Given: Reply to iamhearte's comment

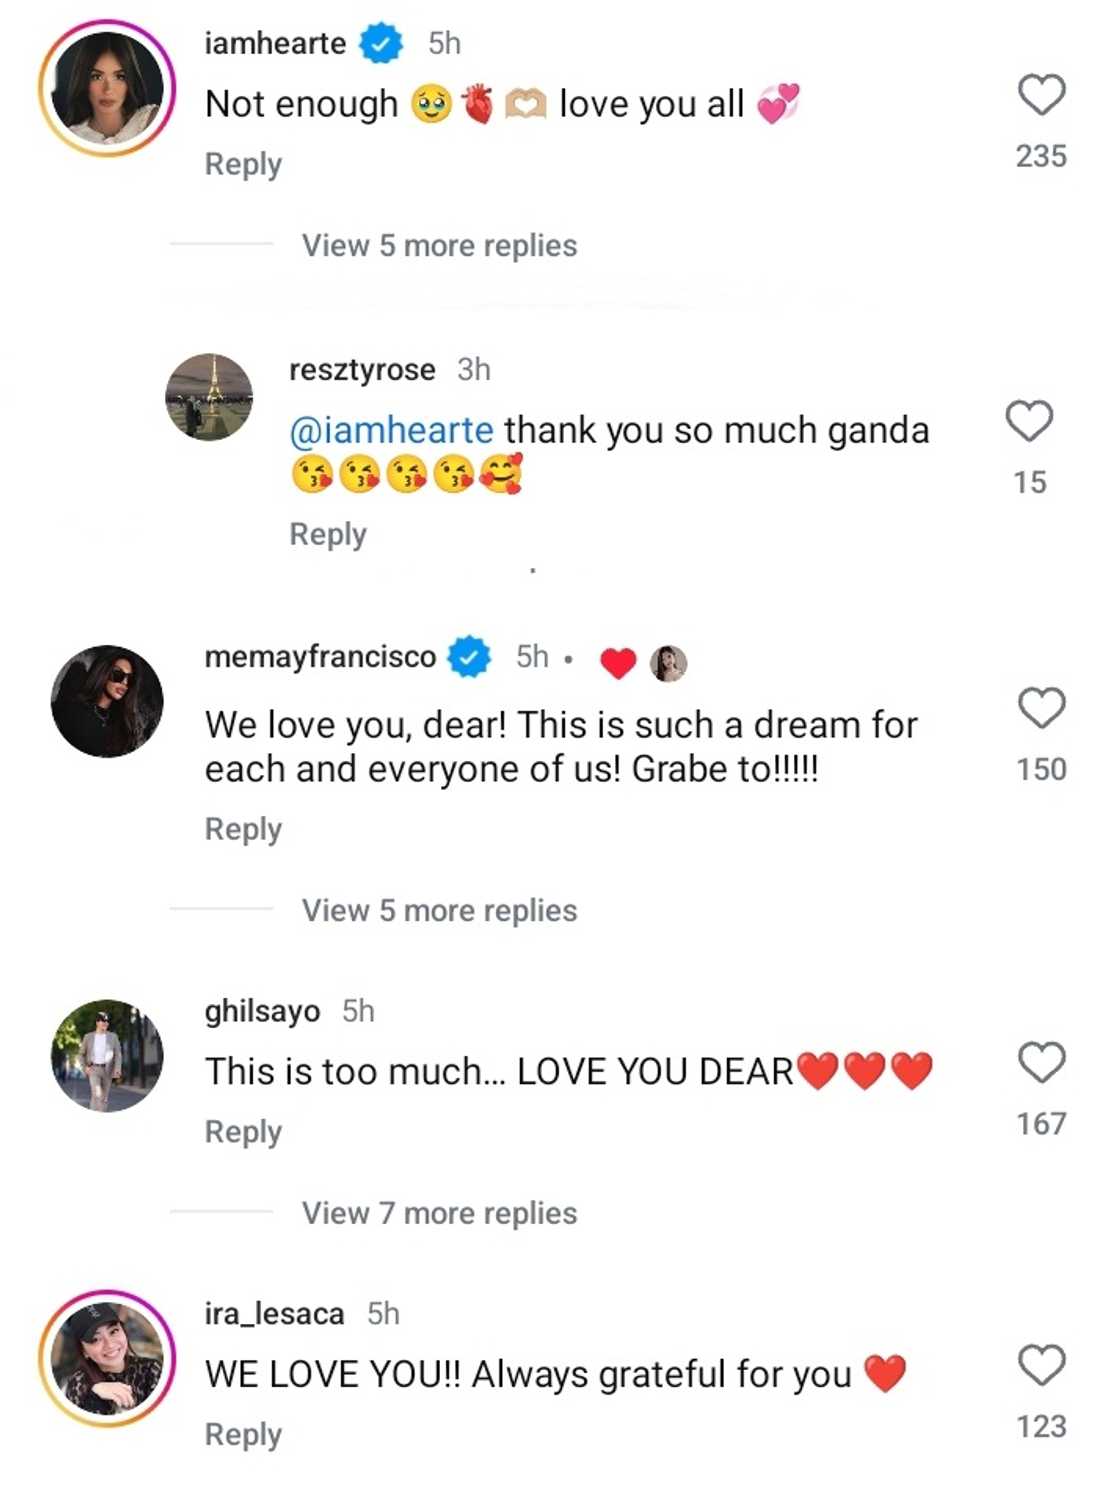Looking at the screenshot, I should [243, 164].
